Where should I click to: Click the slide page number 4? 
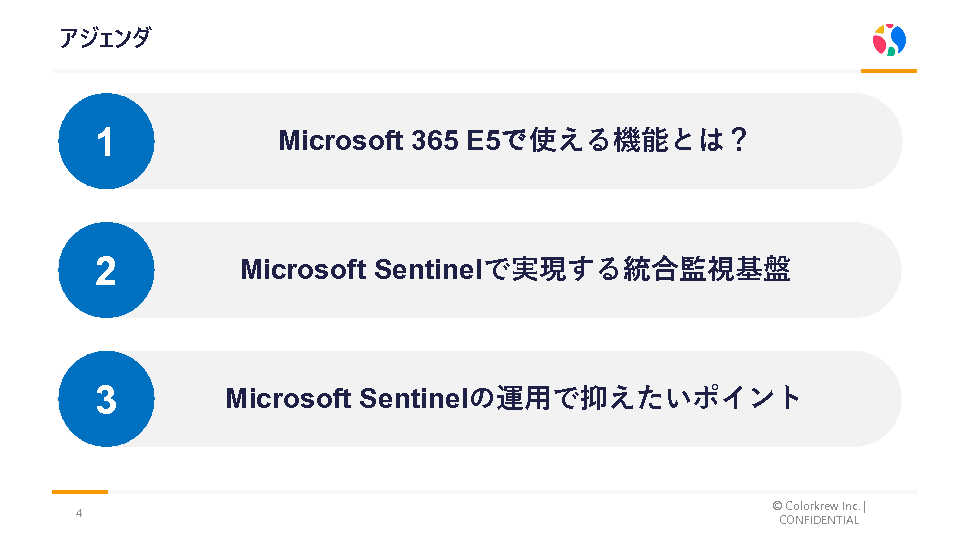coord(79,513)
